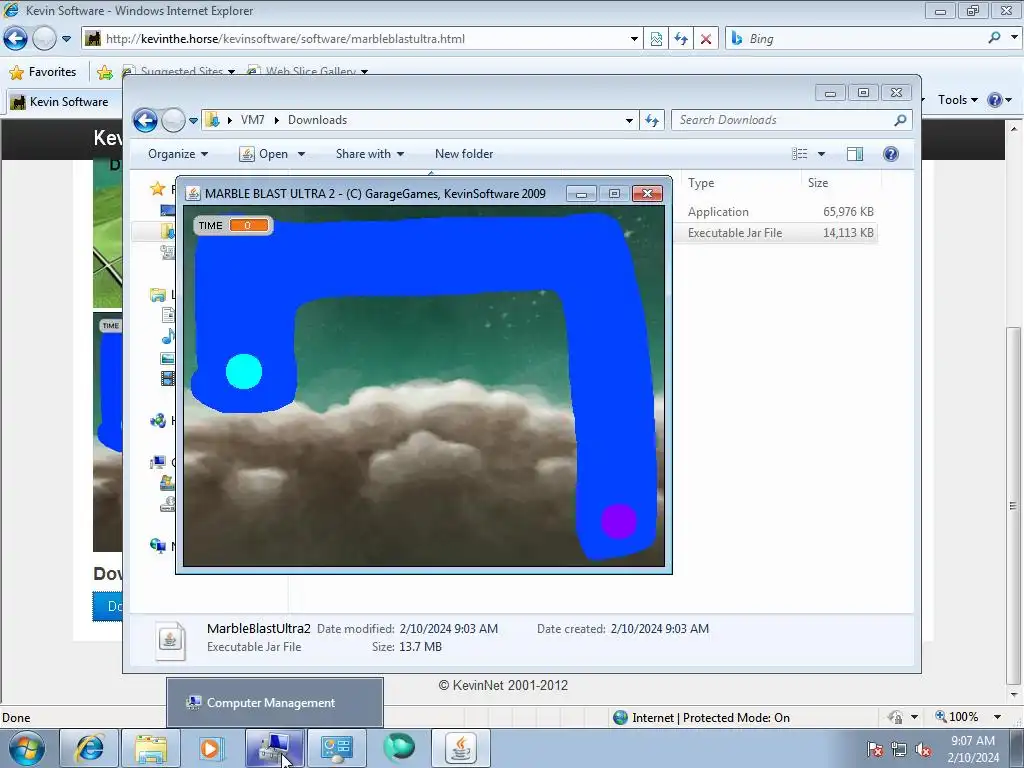This screenshot has width=1024, height=768.
Task: Click the muted volume speaker tray icon
Action: 923,750
